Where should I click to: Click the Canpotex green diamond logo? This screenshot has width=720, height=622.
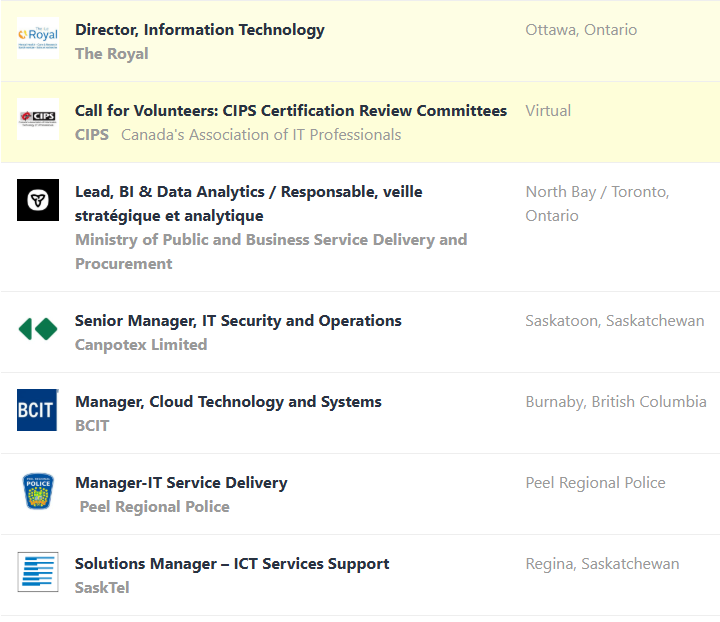(38, 329)
